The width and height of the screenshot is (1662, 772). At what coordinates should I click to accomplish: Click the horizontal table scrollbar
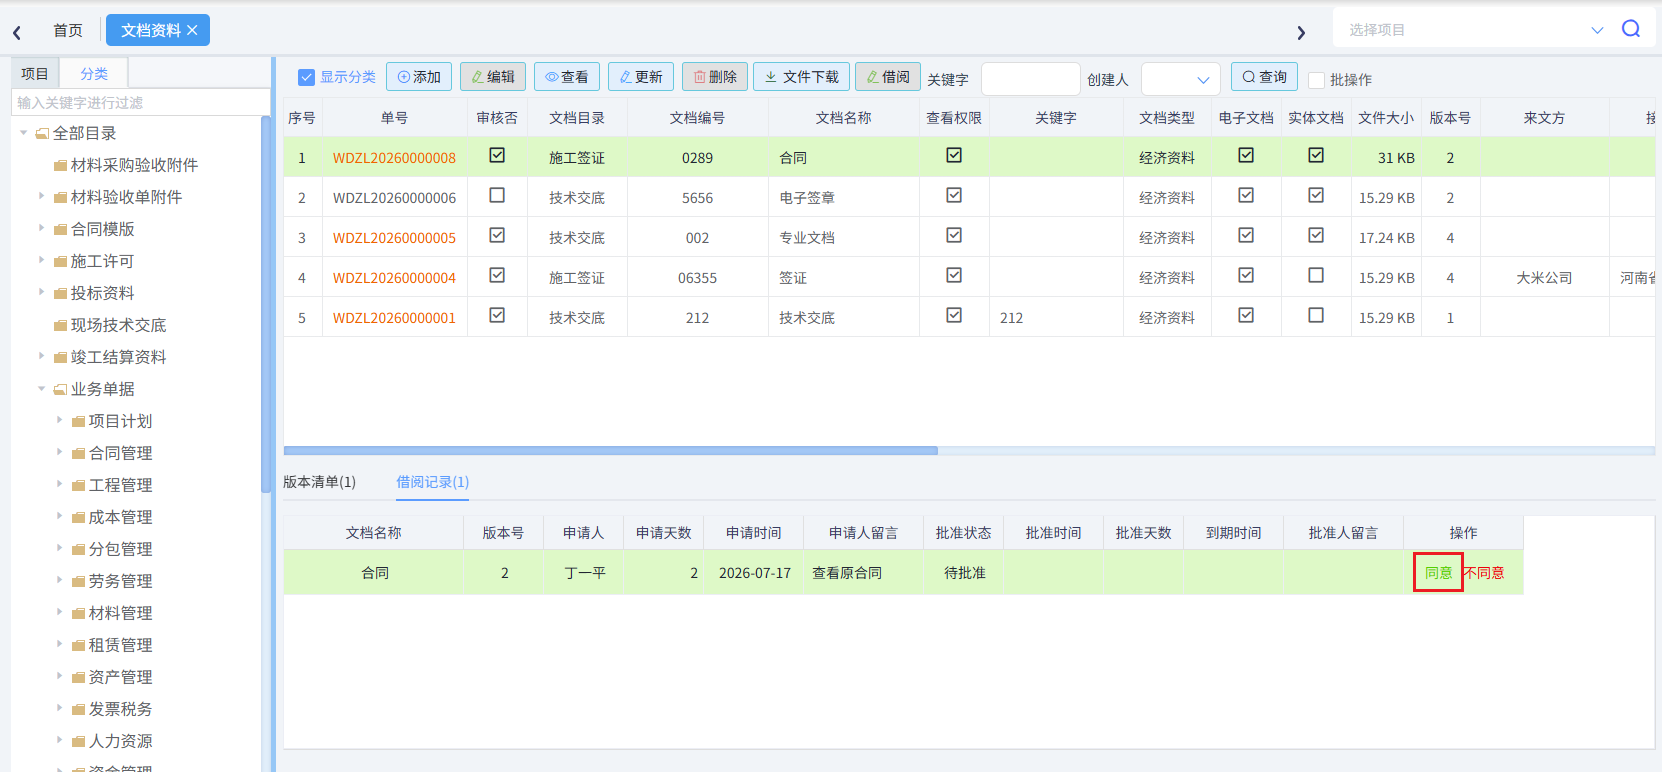(611, 451)
